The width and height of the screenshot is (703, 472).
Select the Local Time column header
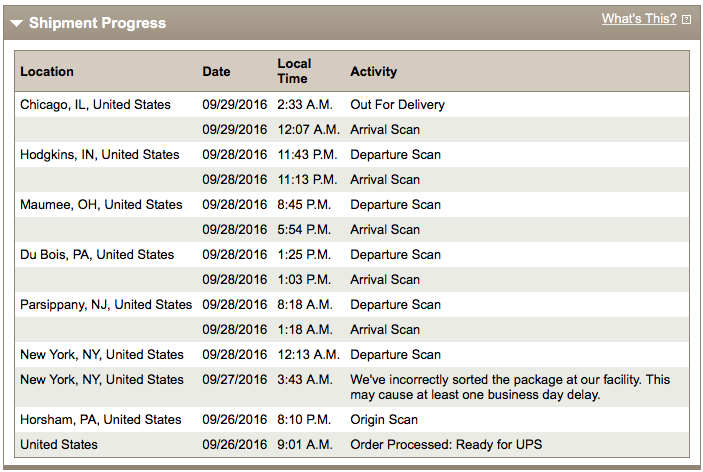294,71
